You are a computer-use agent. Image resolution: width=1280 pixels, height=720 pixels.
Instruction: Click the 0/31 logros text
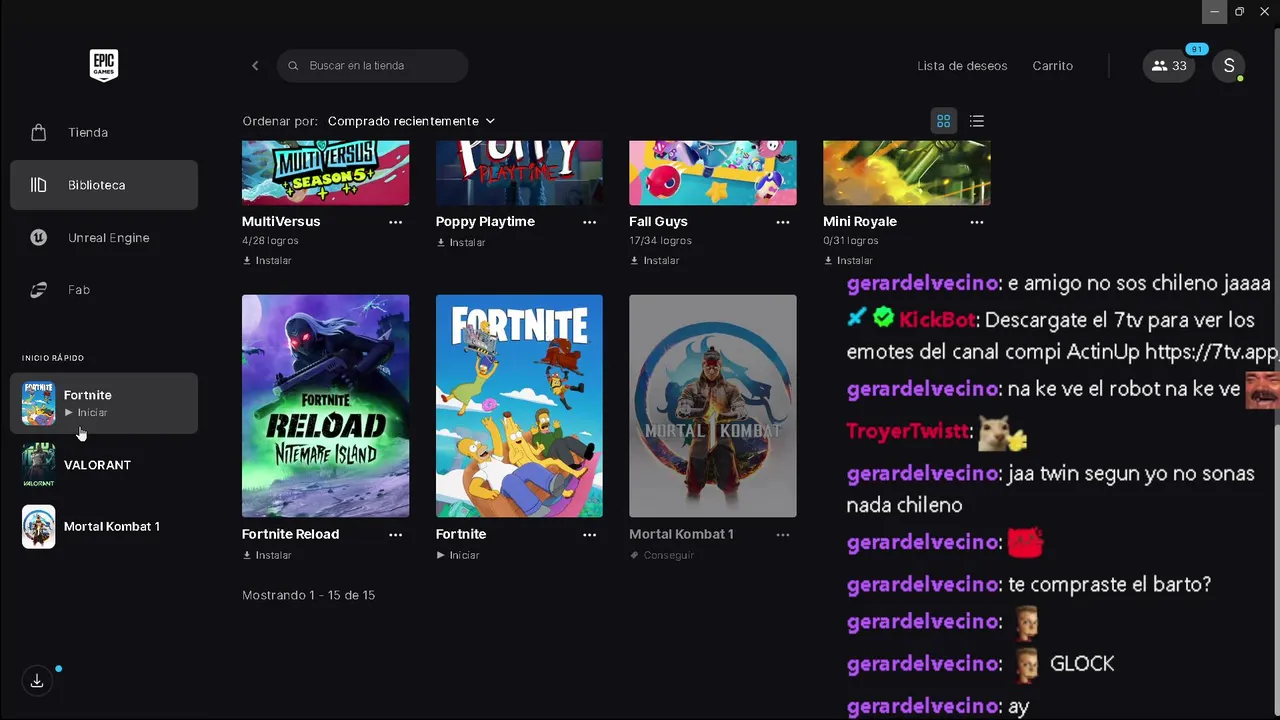click(x=851, y=241)
